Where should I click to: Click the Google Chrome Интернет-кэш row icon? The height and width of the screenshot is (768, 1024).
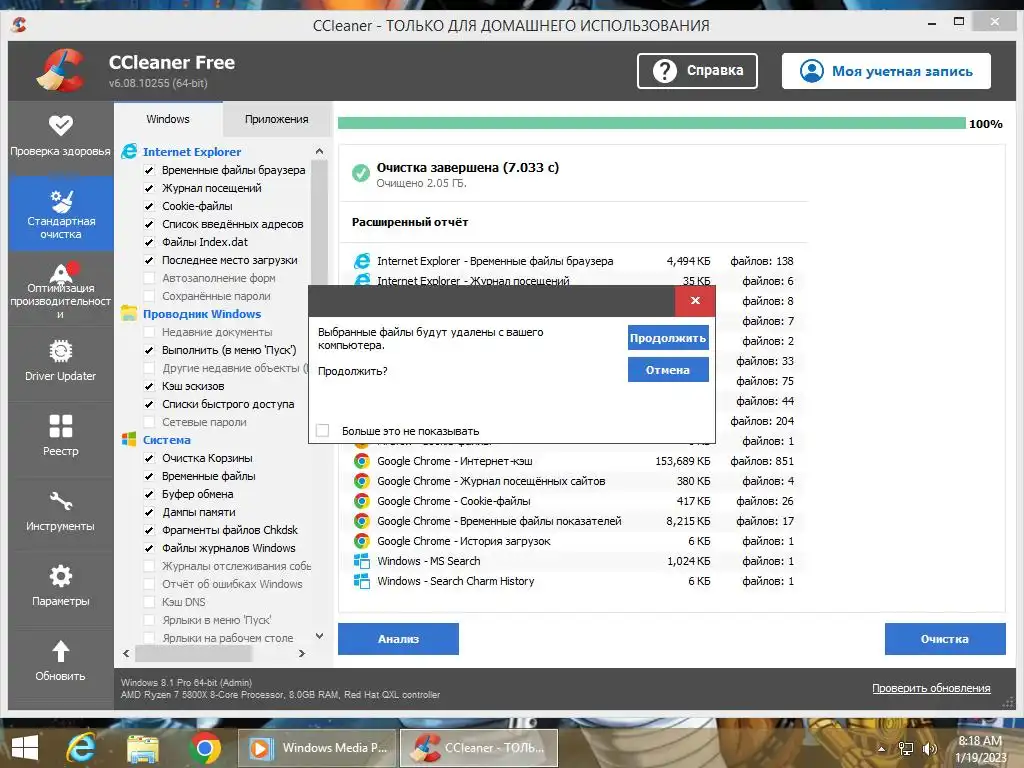point(361,461)
